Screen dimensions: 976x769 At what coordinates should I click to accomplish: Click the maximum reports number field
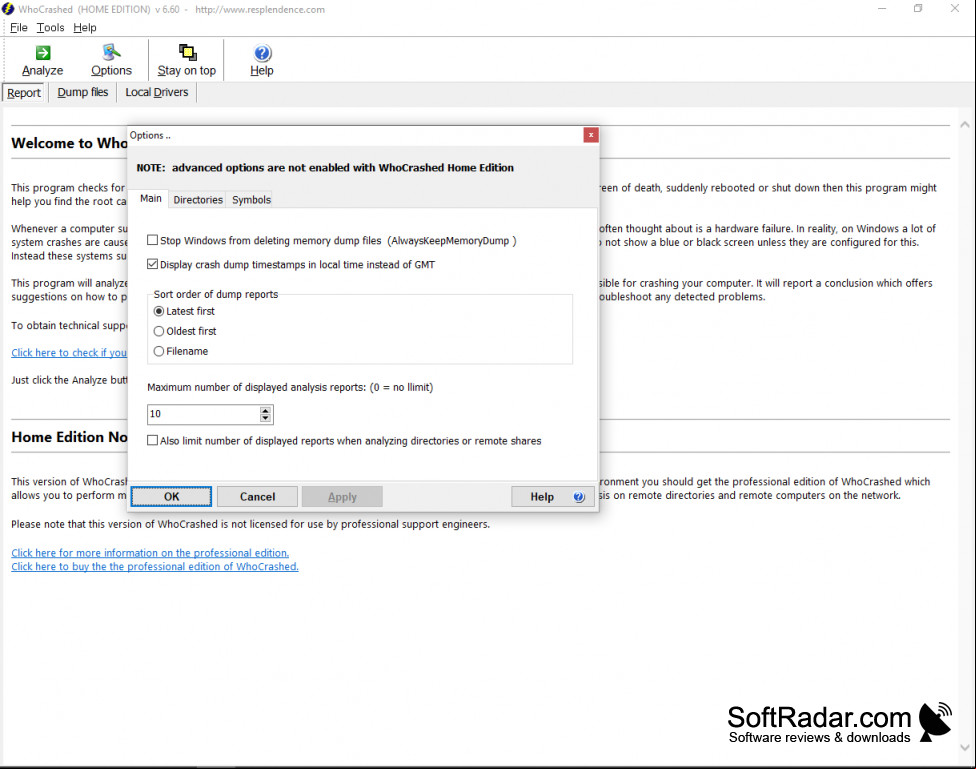click(x=203, y=414)
